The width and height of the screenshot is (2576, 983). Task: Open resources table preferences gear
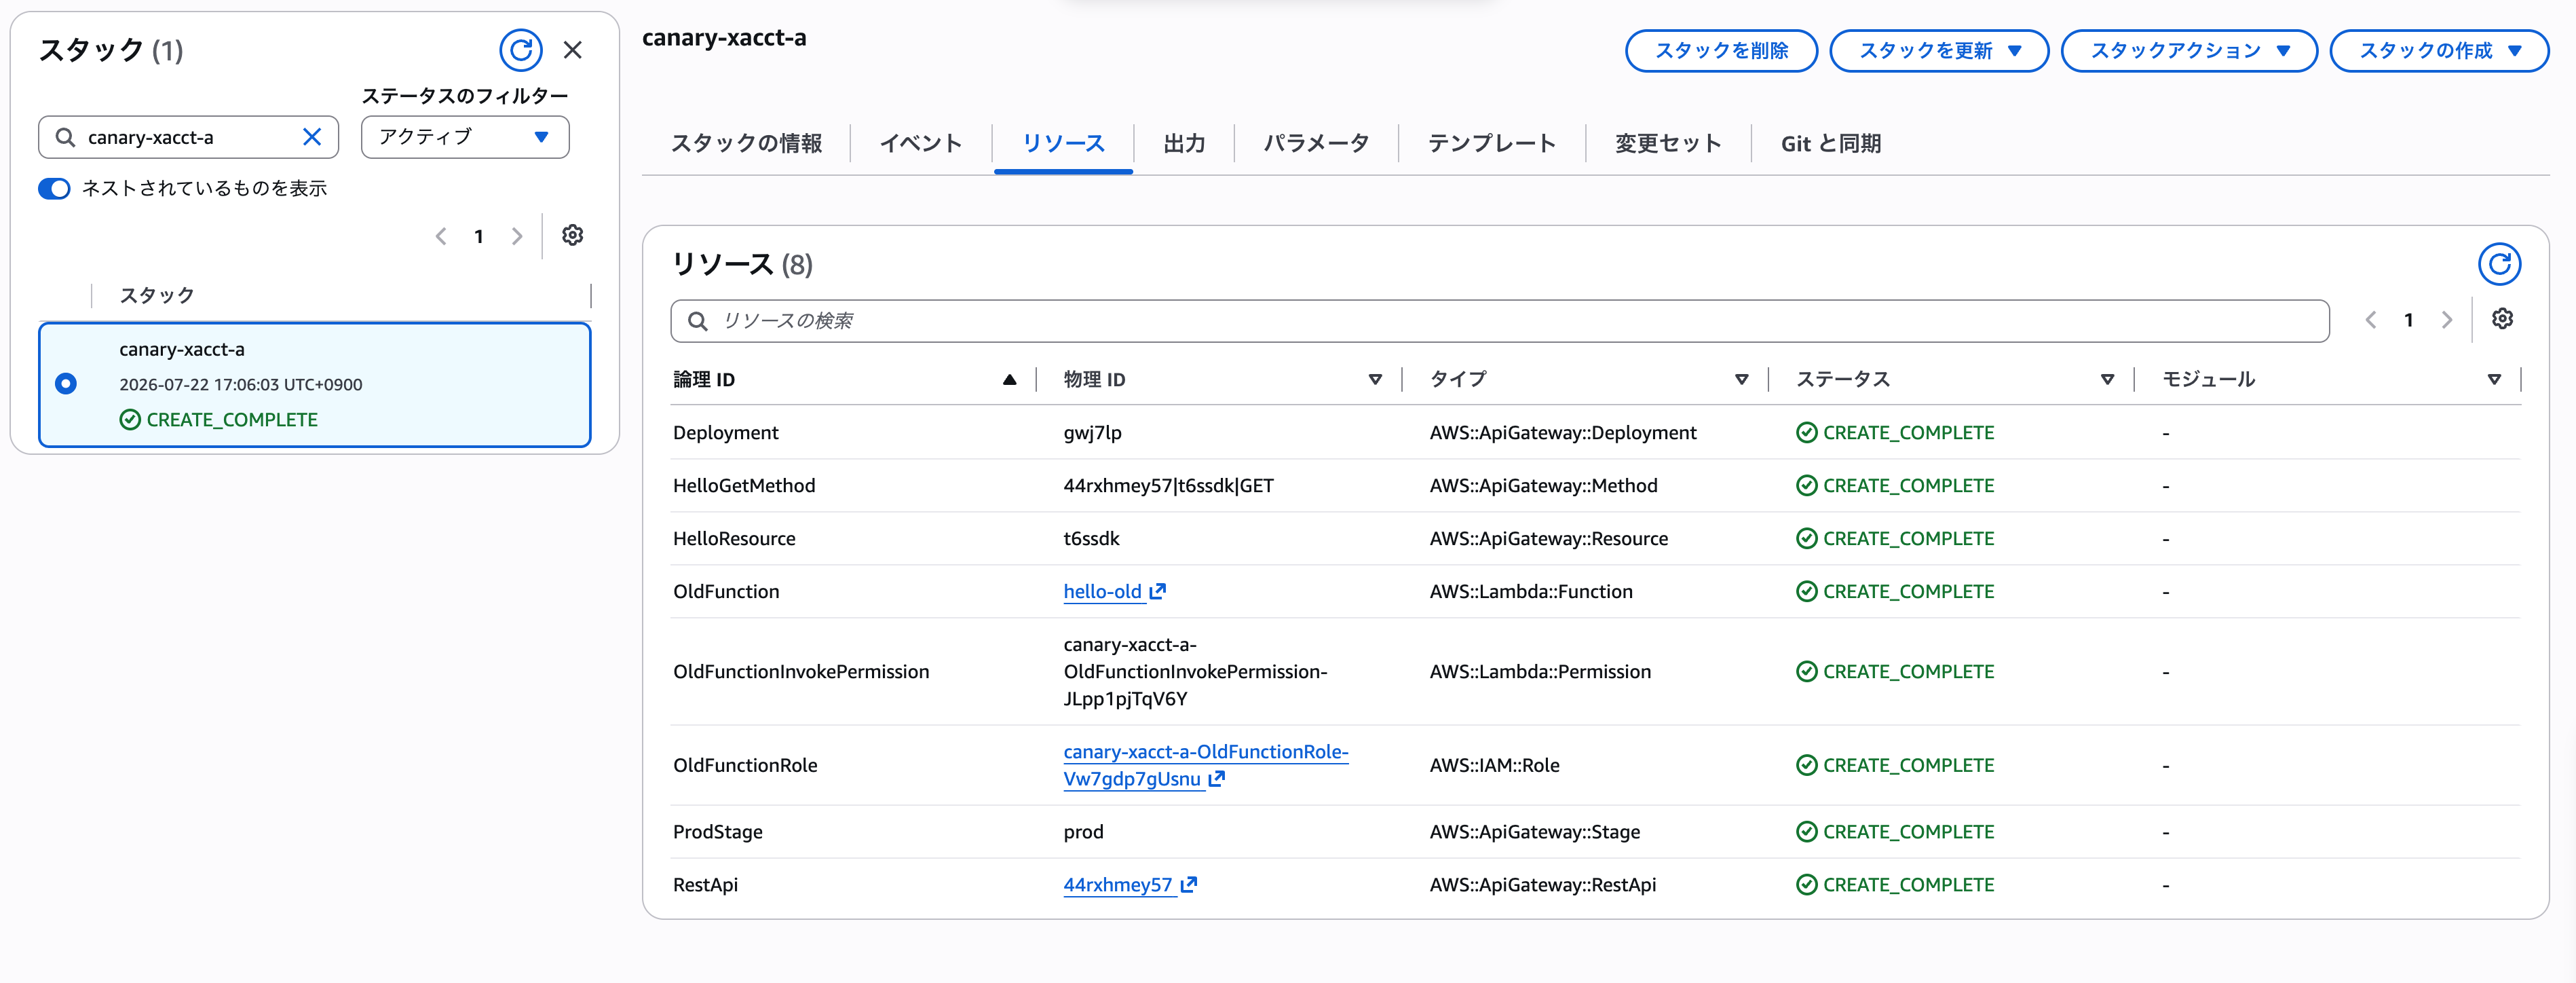2502,319
